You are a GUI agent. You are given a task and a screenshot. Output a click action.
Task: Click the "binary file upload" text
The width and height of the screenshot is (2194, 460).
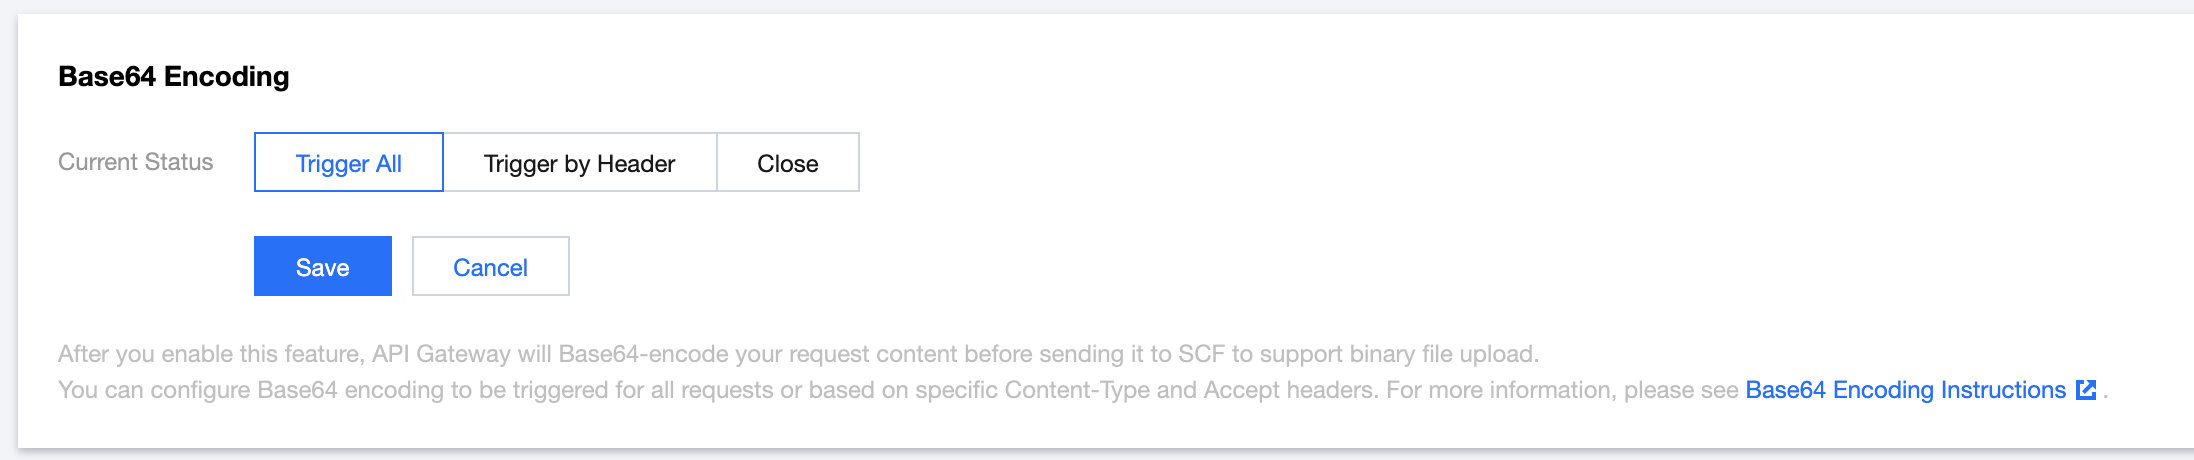1442,354
